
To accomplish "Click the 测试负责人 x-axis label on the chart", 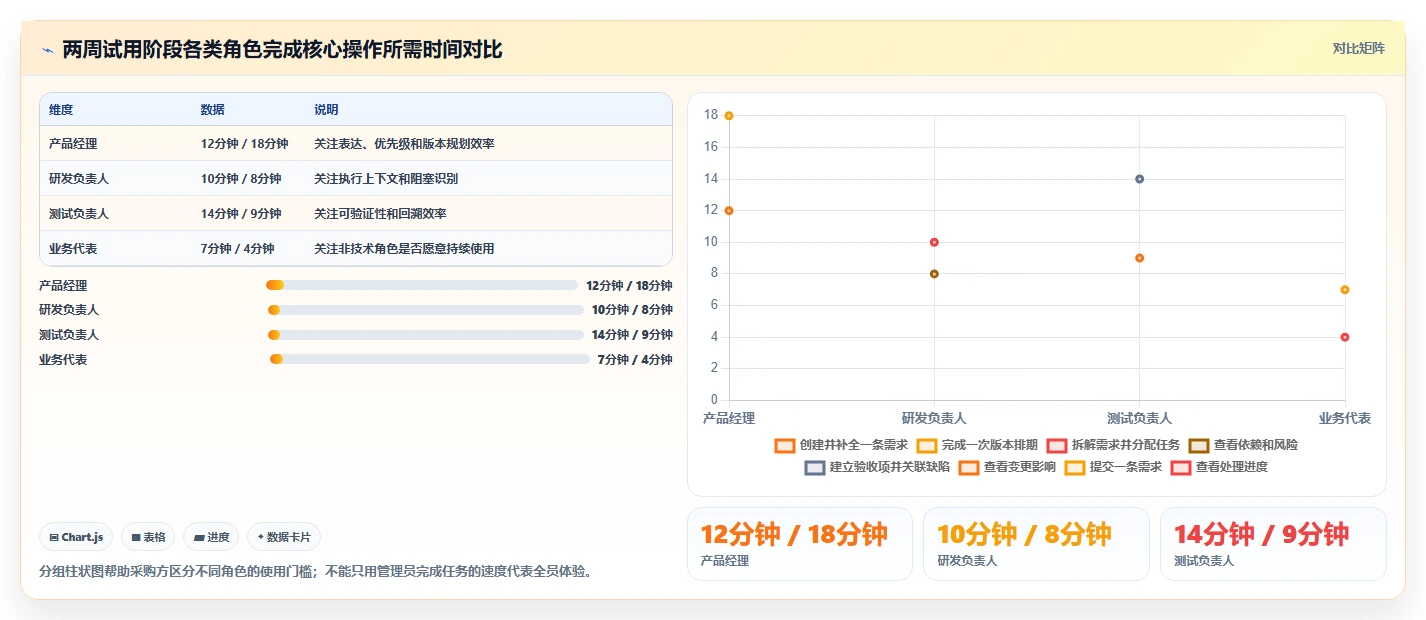I will coord(1139,418).
